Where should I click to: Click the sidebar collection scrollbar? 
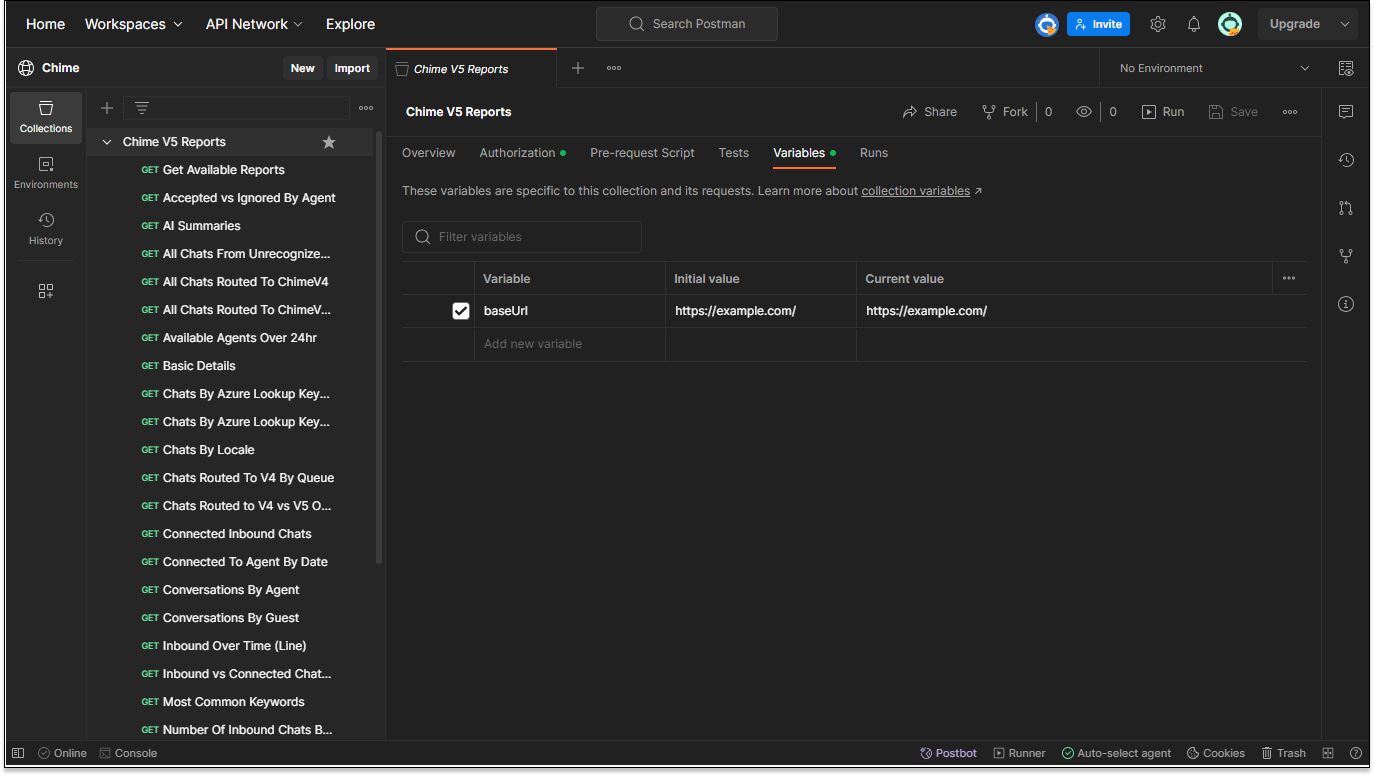379,345
